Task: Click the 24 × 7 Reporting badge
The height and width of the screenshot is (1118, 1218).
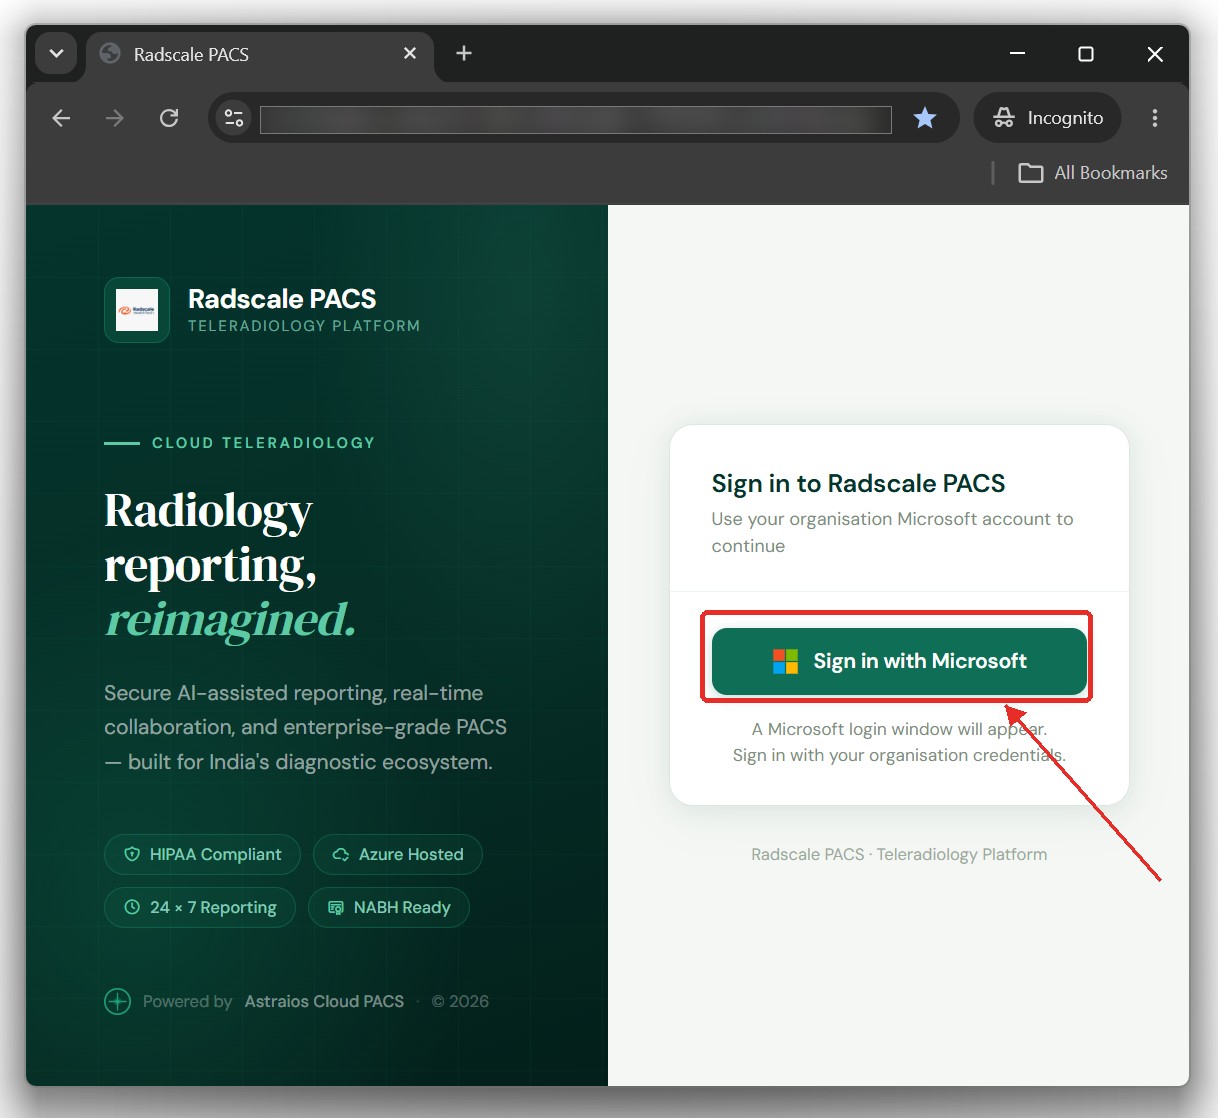Action: [200, 907]
